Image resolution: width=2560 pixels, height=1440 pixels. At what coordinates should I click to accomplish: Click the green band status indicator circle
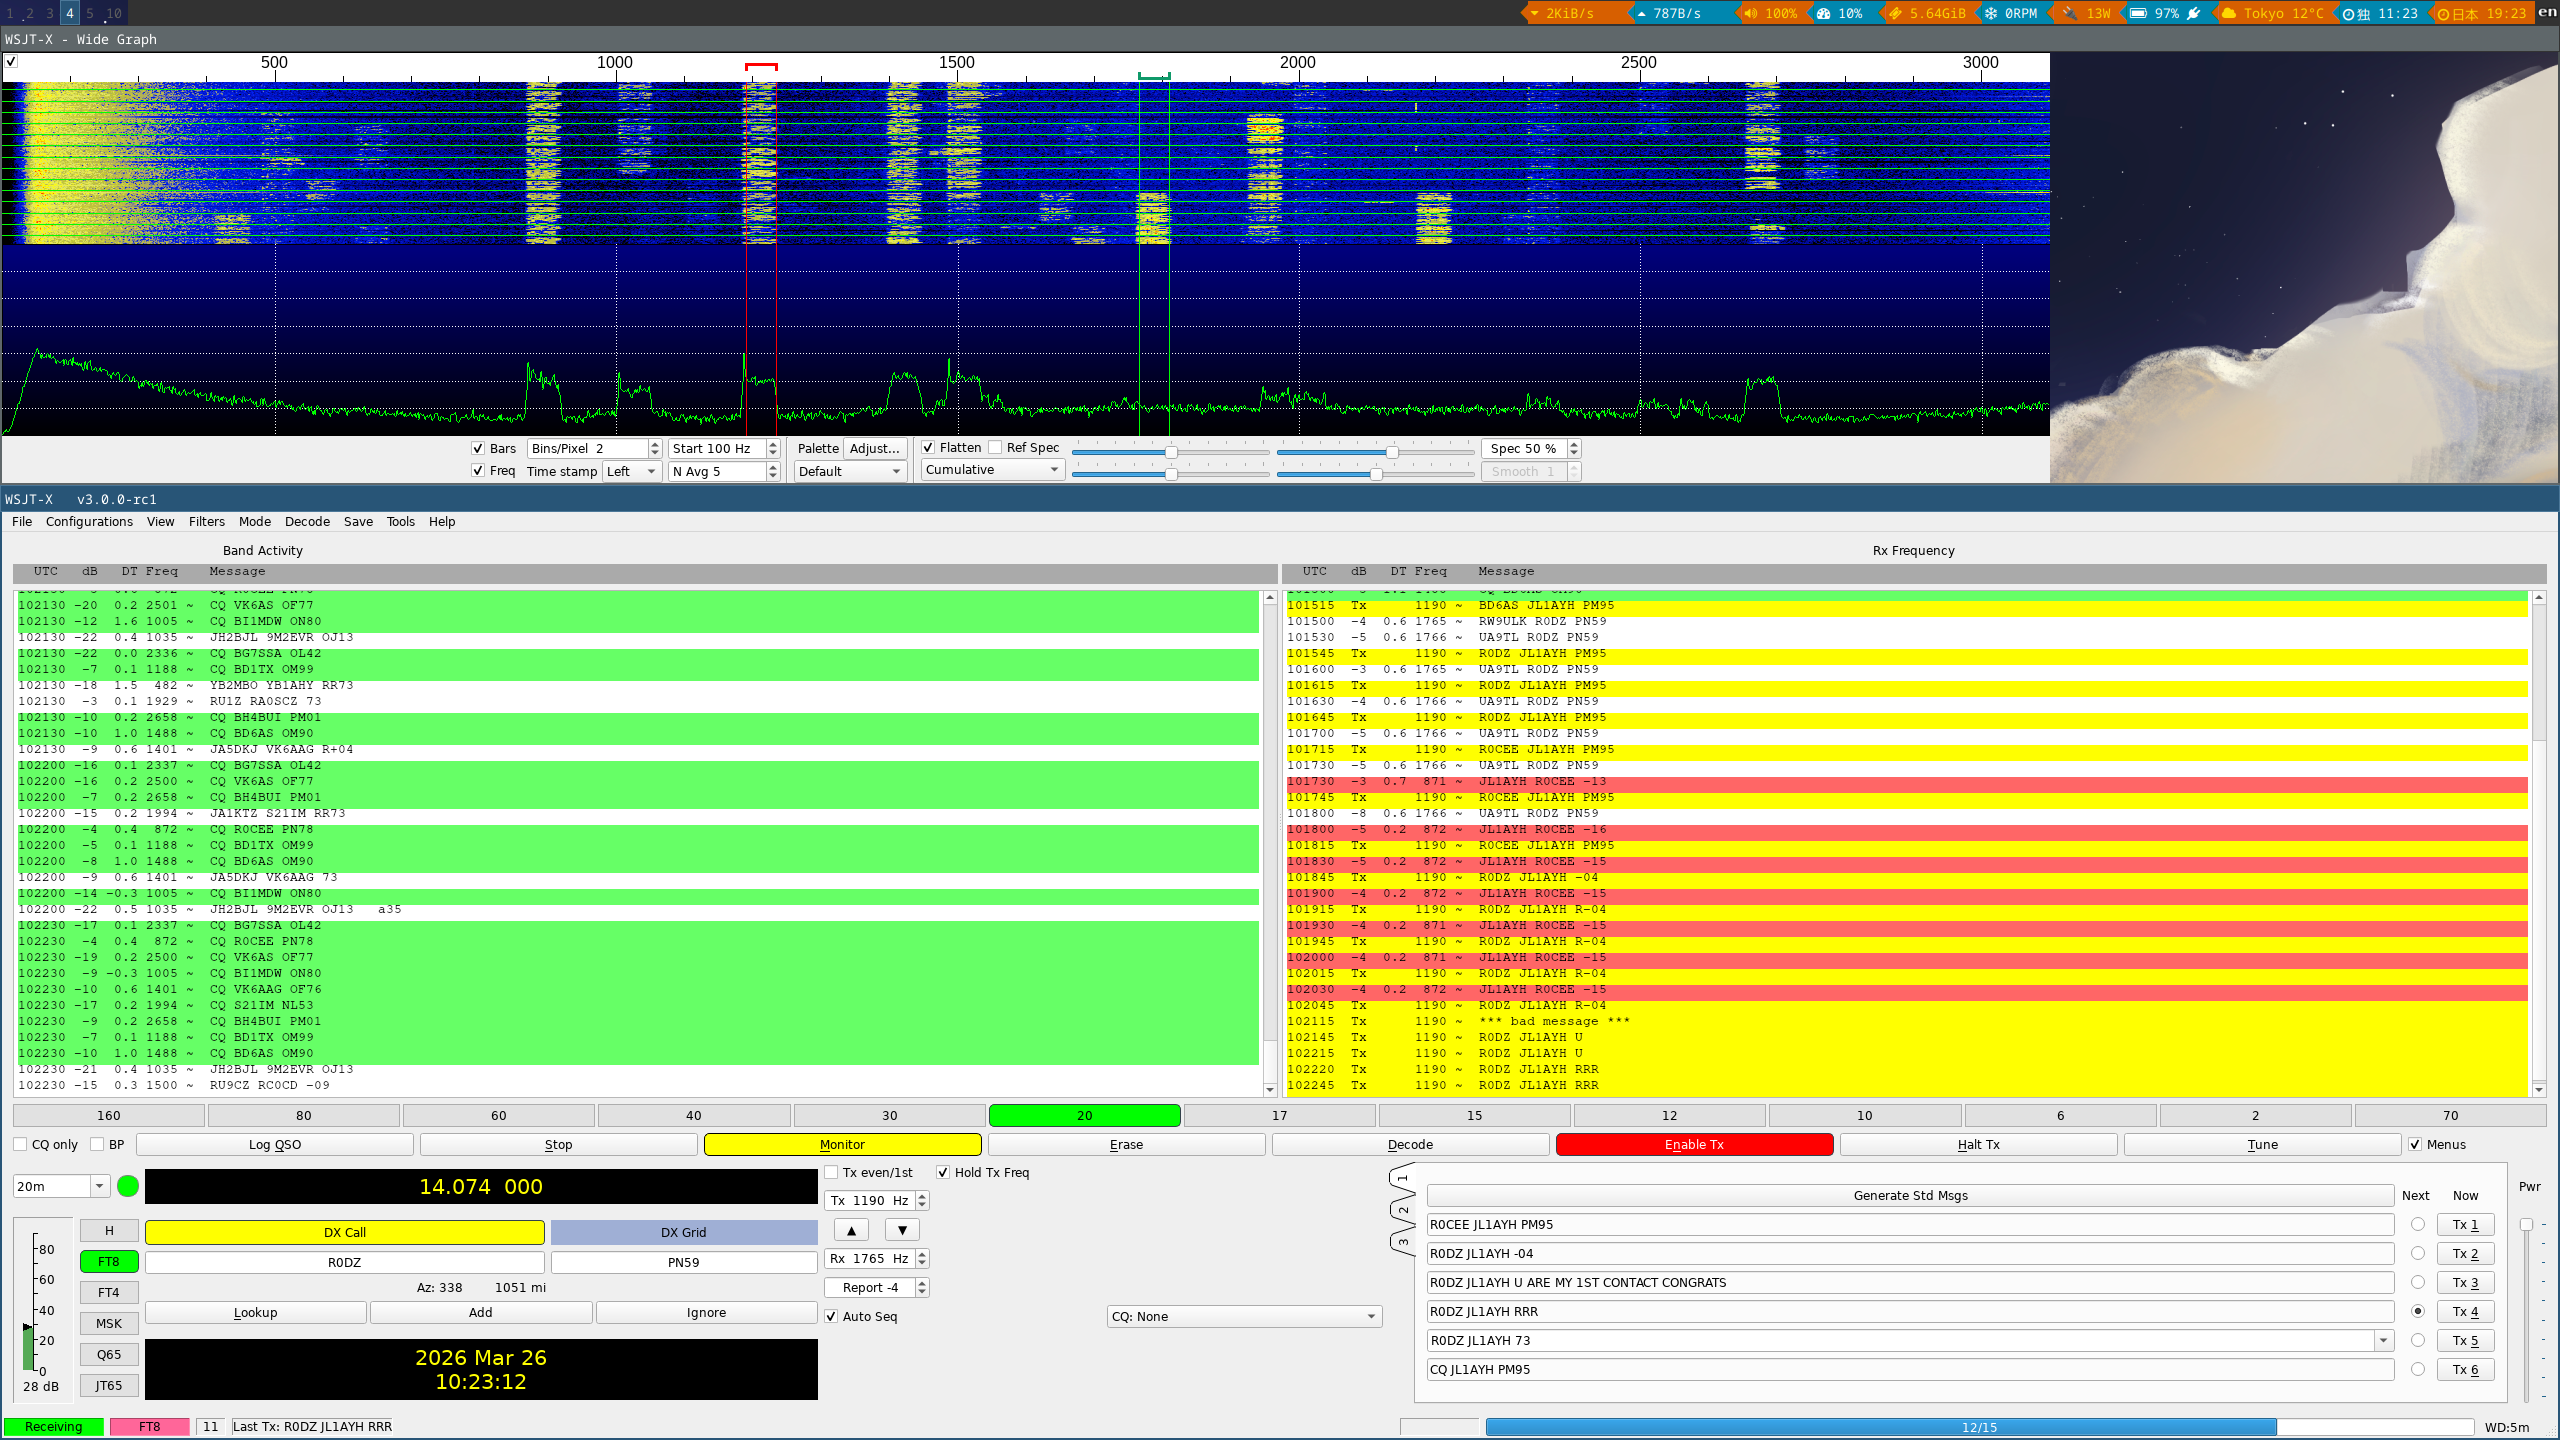[x=128, y=1186]
